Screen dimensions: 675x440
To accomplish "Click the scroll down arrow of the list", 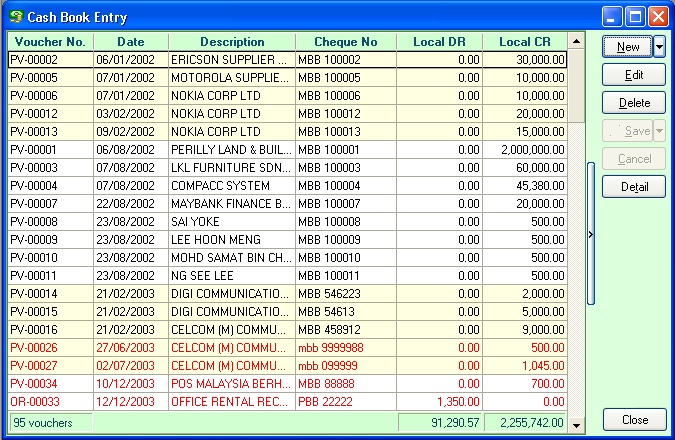I will (576, 425).
